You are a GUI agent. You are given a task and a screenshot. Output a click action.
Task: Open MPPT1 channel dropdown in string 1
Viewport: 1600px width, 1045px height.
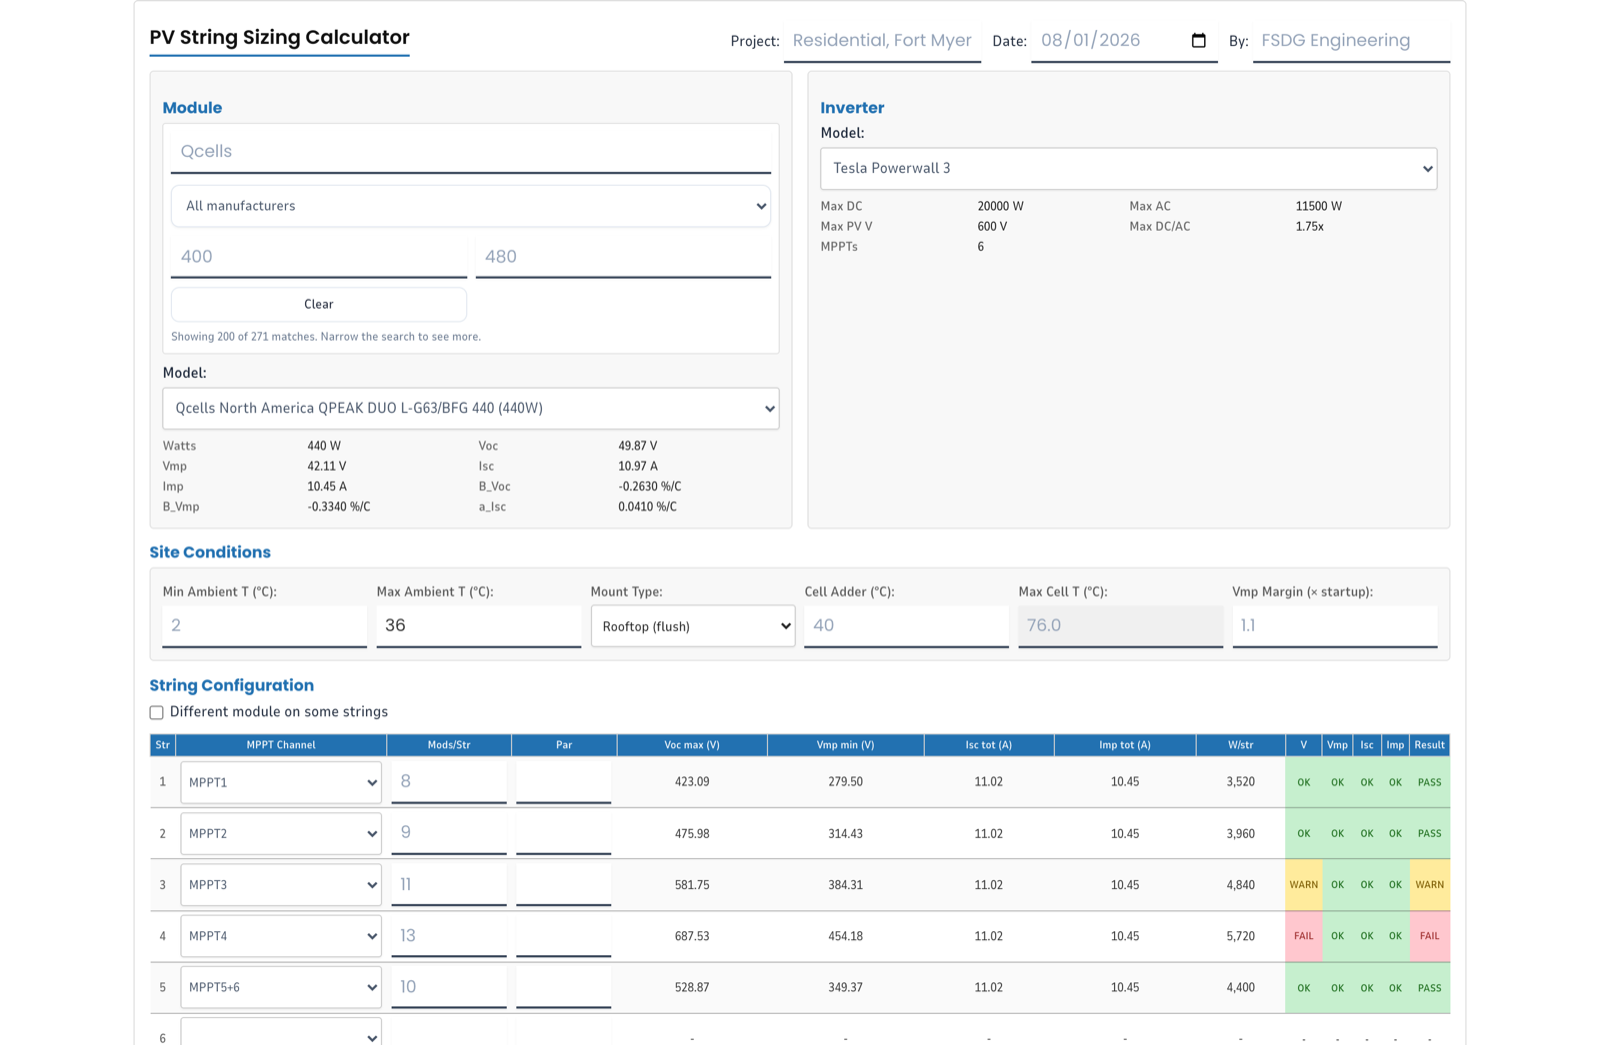(x=281, y=782)
